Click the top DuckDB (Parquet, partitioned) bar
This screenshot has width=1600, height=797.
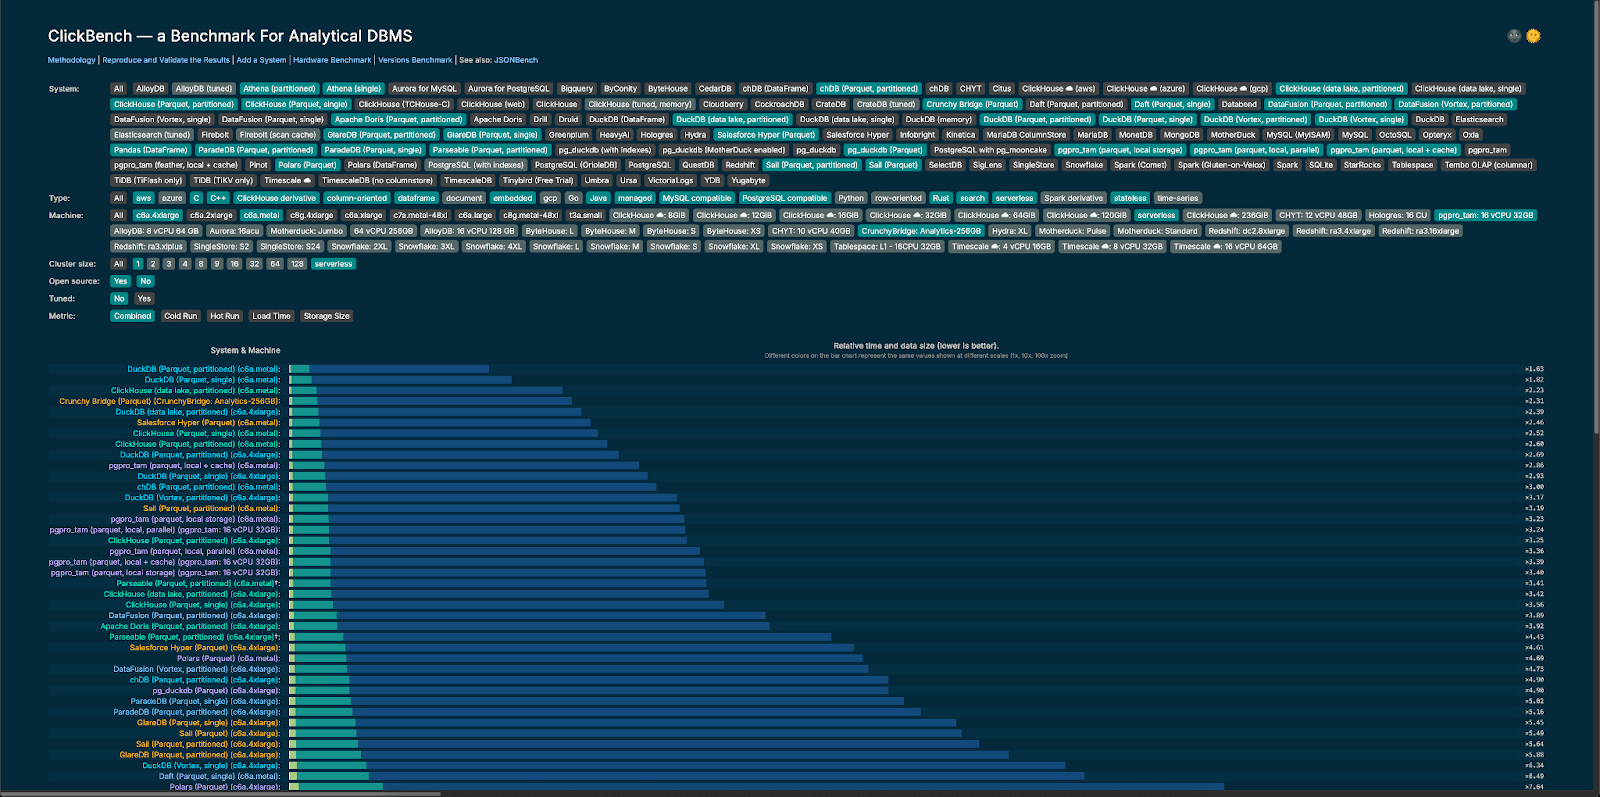pos(390,369)
